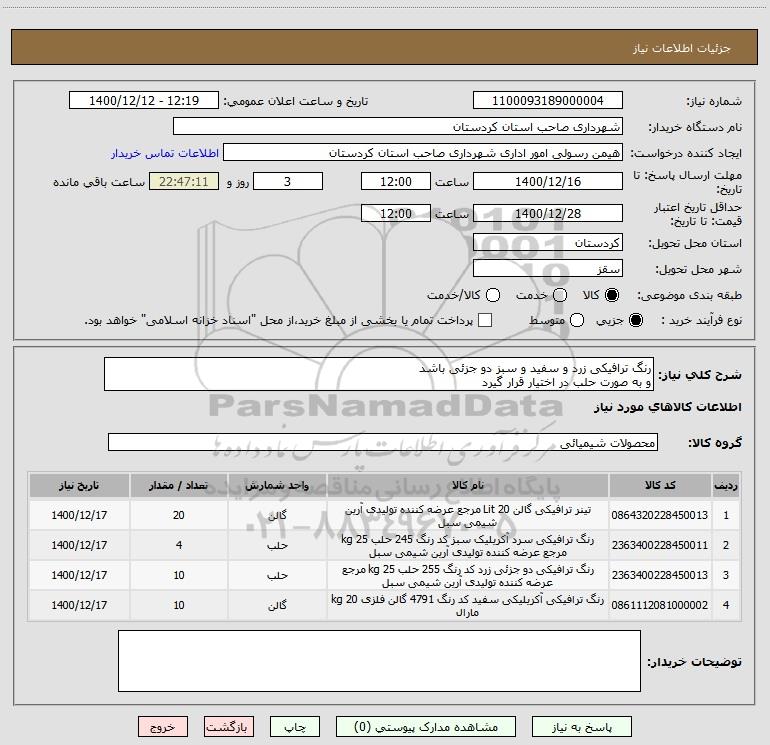Viewport: 770px width, 745px height.
Task: Open 'اطلاعات تماس خریدار' link
Action: (165, 153)
